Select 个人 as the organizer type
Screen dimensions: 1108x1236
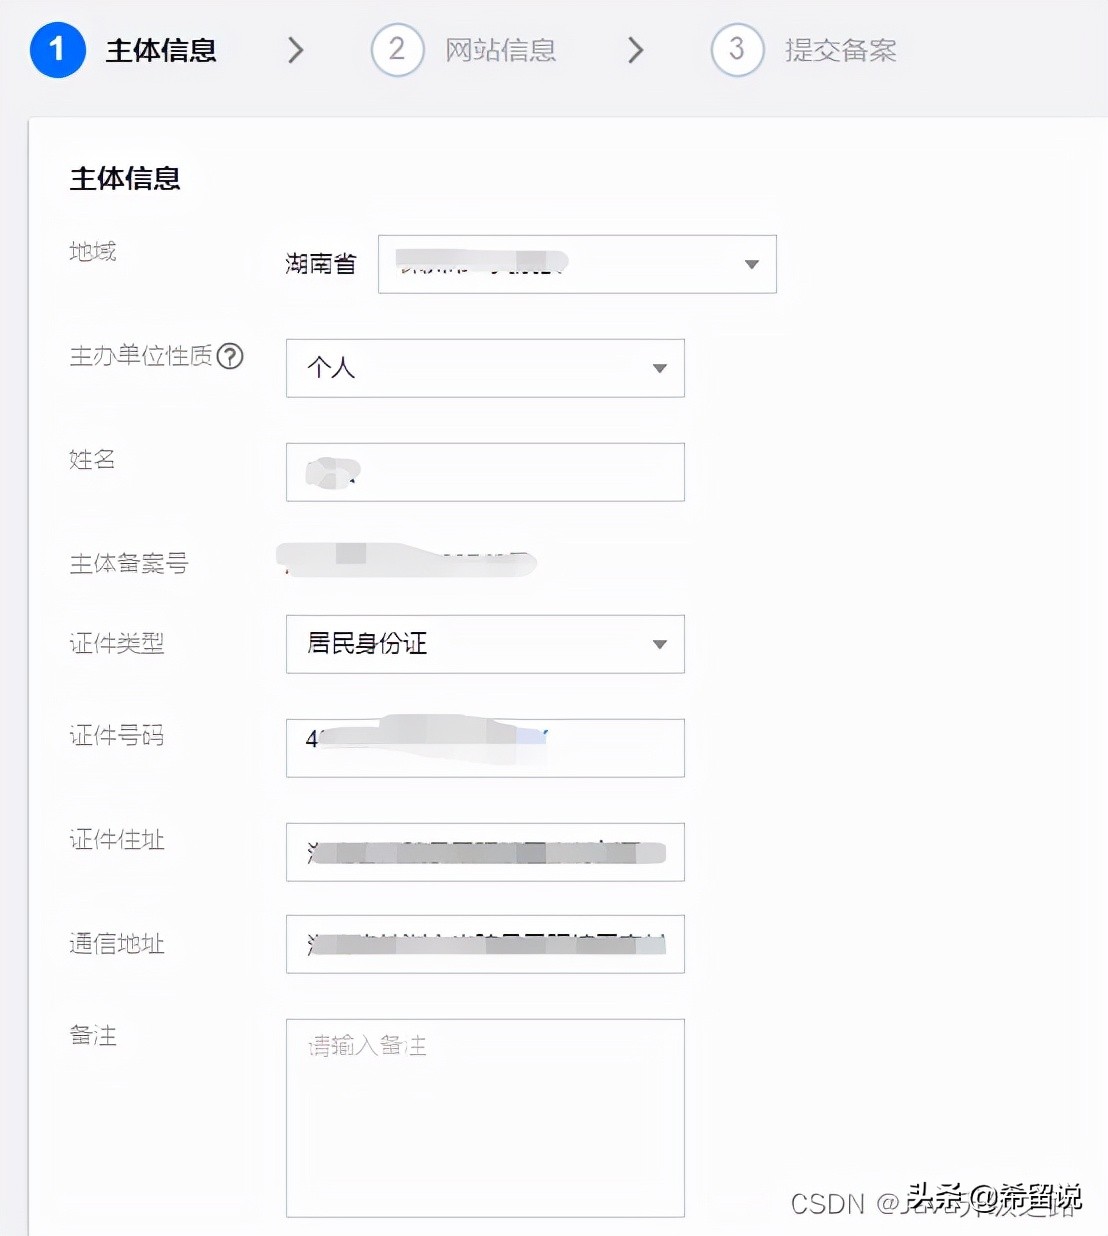tap(329, 368)
